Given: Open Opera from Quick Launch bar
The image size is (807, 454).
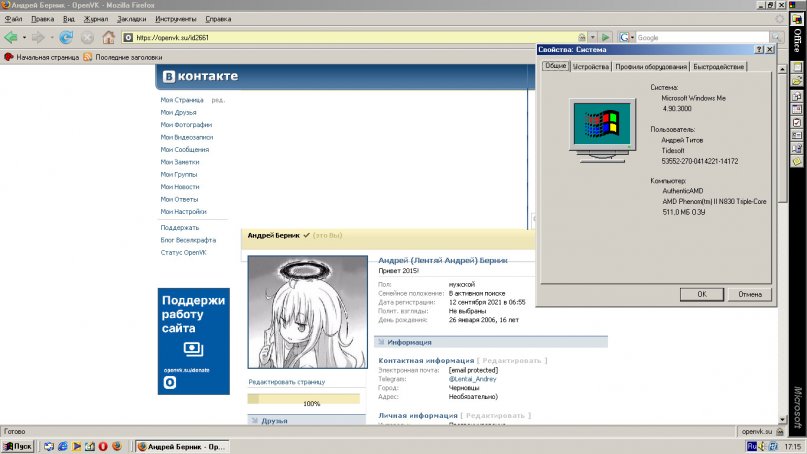Looking at the screenshot, I should 102,446.
